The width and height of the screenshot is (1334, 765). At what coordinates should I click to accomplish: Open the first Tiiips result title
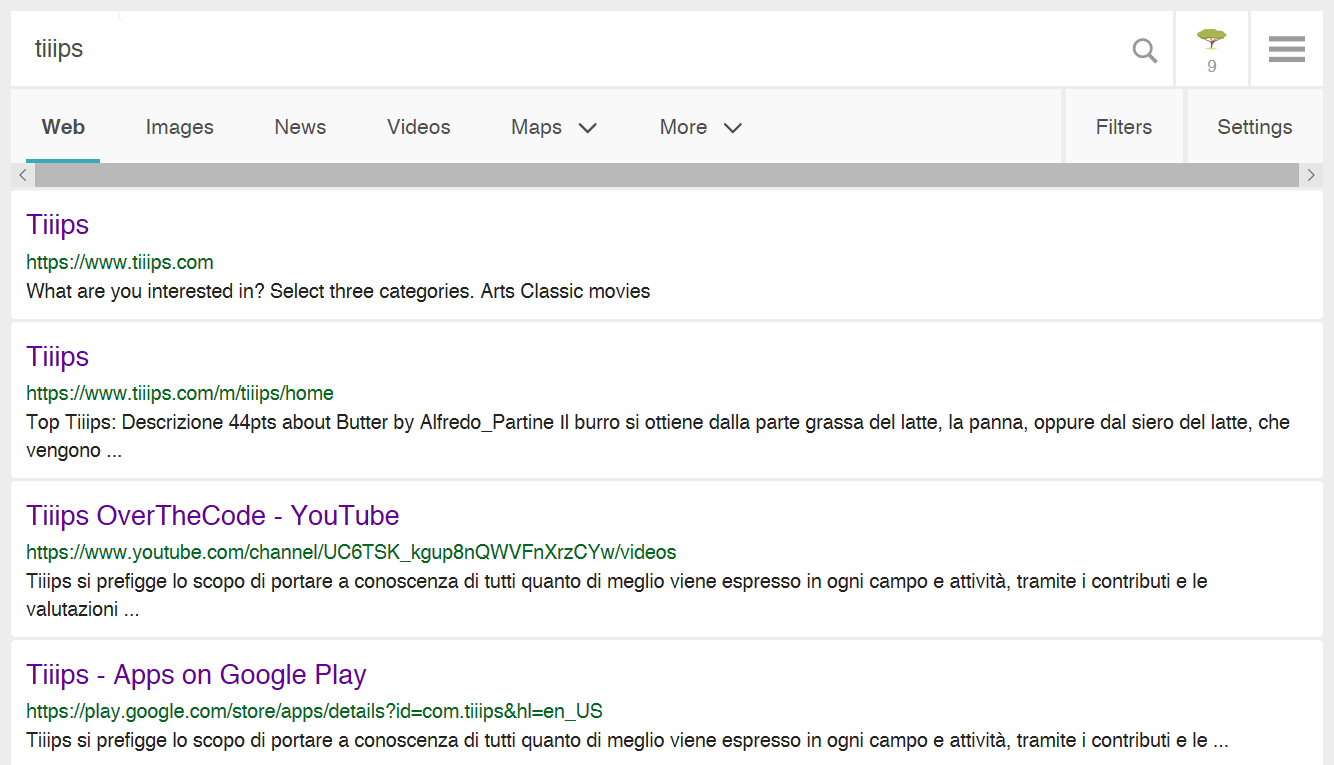click(58, 225)
